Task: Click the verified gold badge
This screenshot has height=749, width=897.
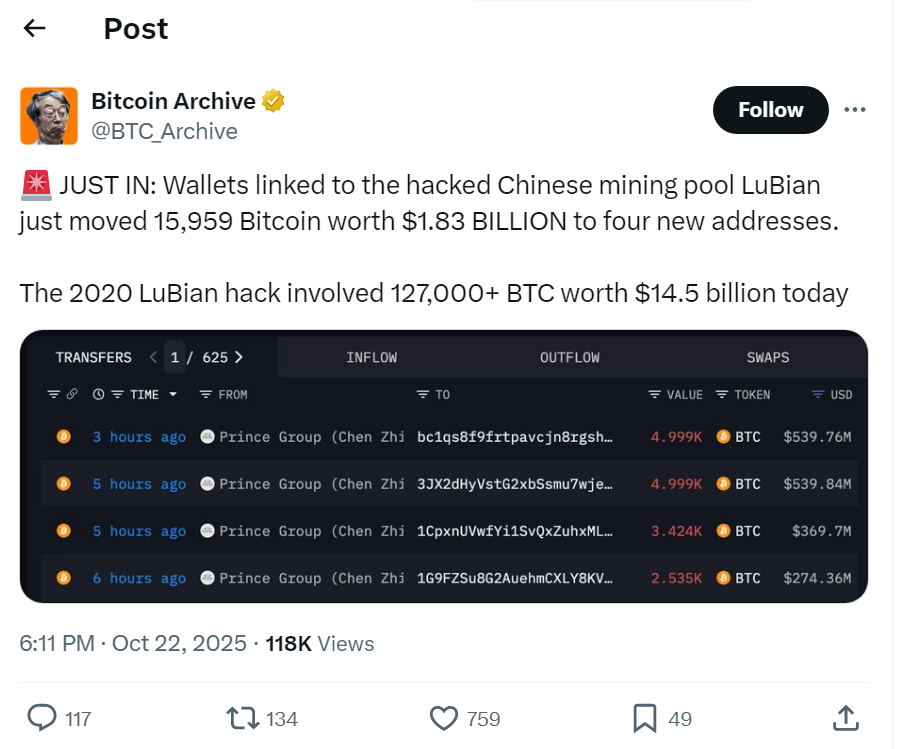Action: [x=273, y=101]
